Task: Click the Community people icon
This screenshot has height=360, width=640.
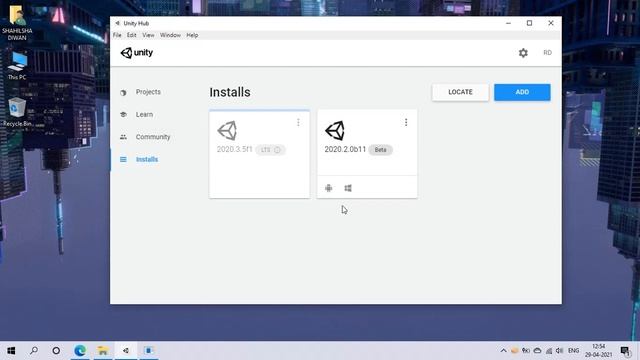Action: tap(123, 137)
